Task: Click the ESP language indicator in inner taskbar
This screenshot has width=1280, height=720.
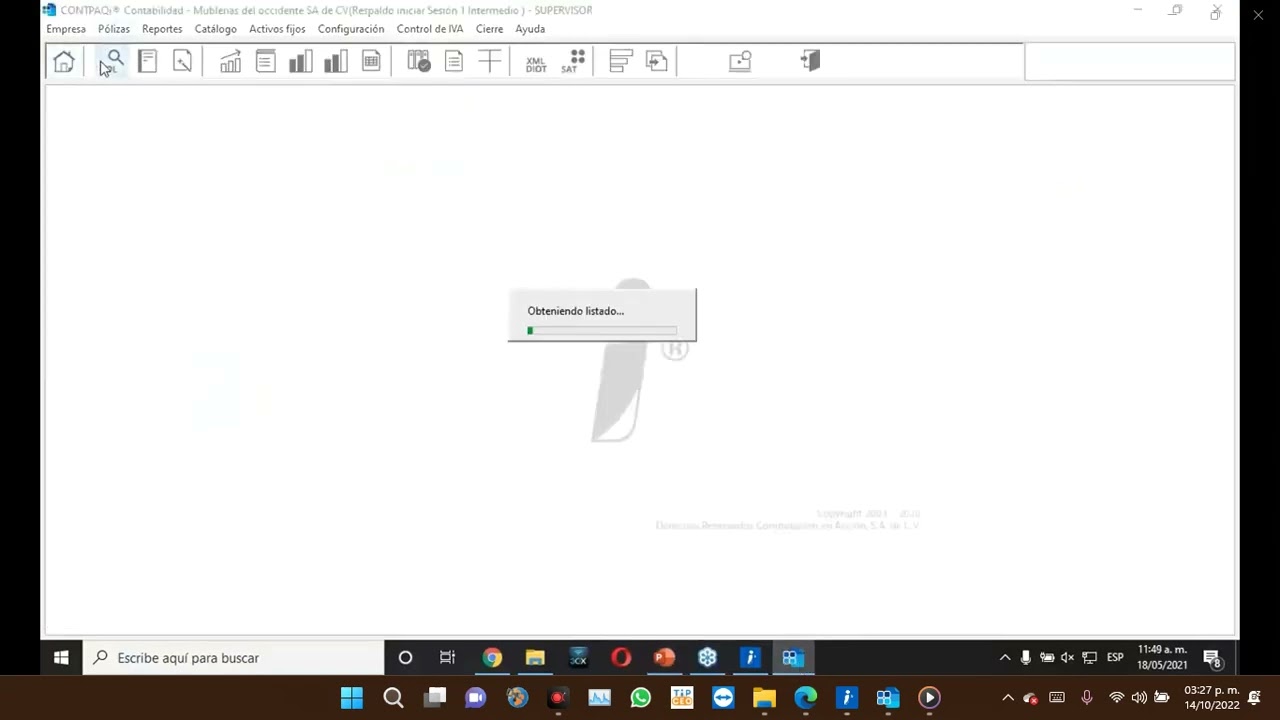Action: tap(1115, 658)
